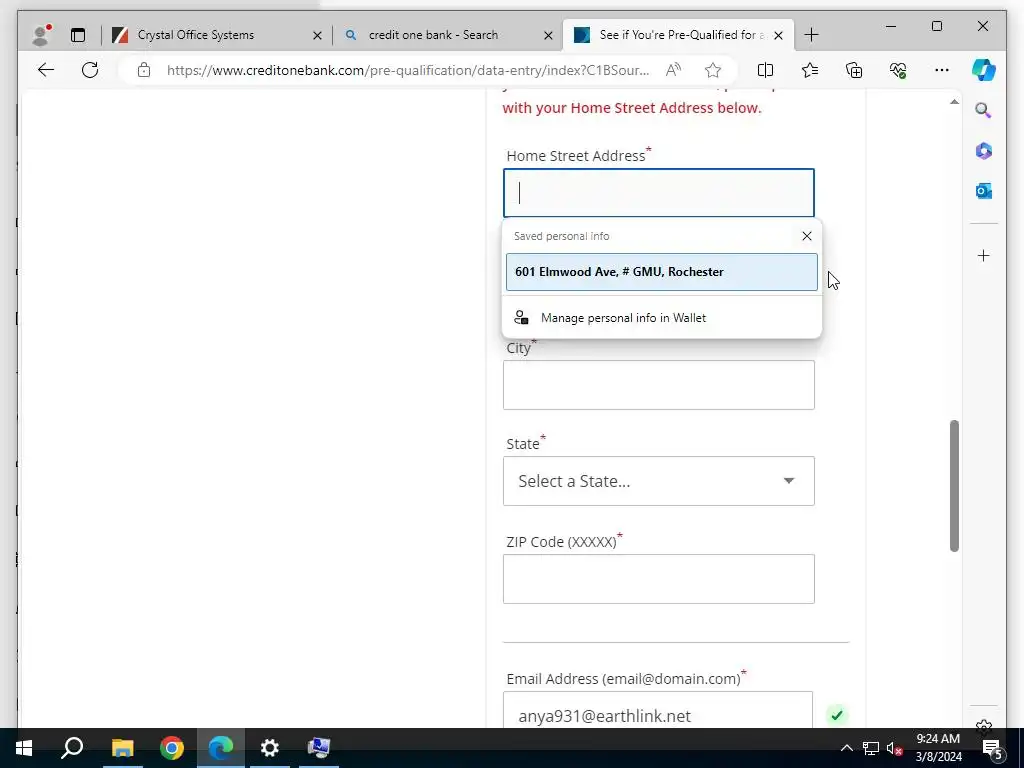Click the City input field
1024x768 pixels.
(x=658, y=385)
